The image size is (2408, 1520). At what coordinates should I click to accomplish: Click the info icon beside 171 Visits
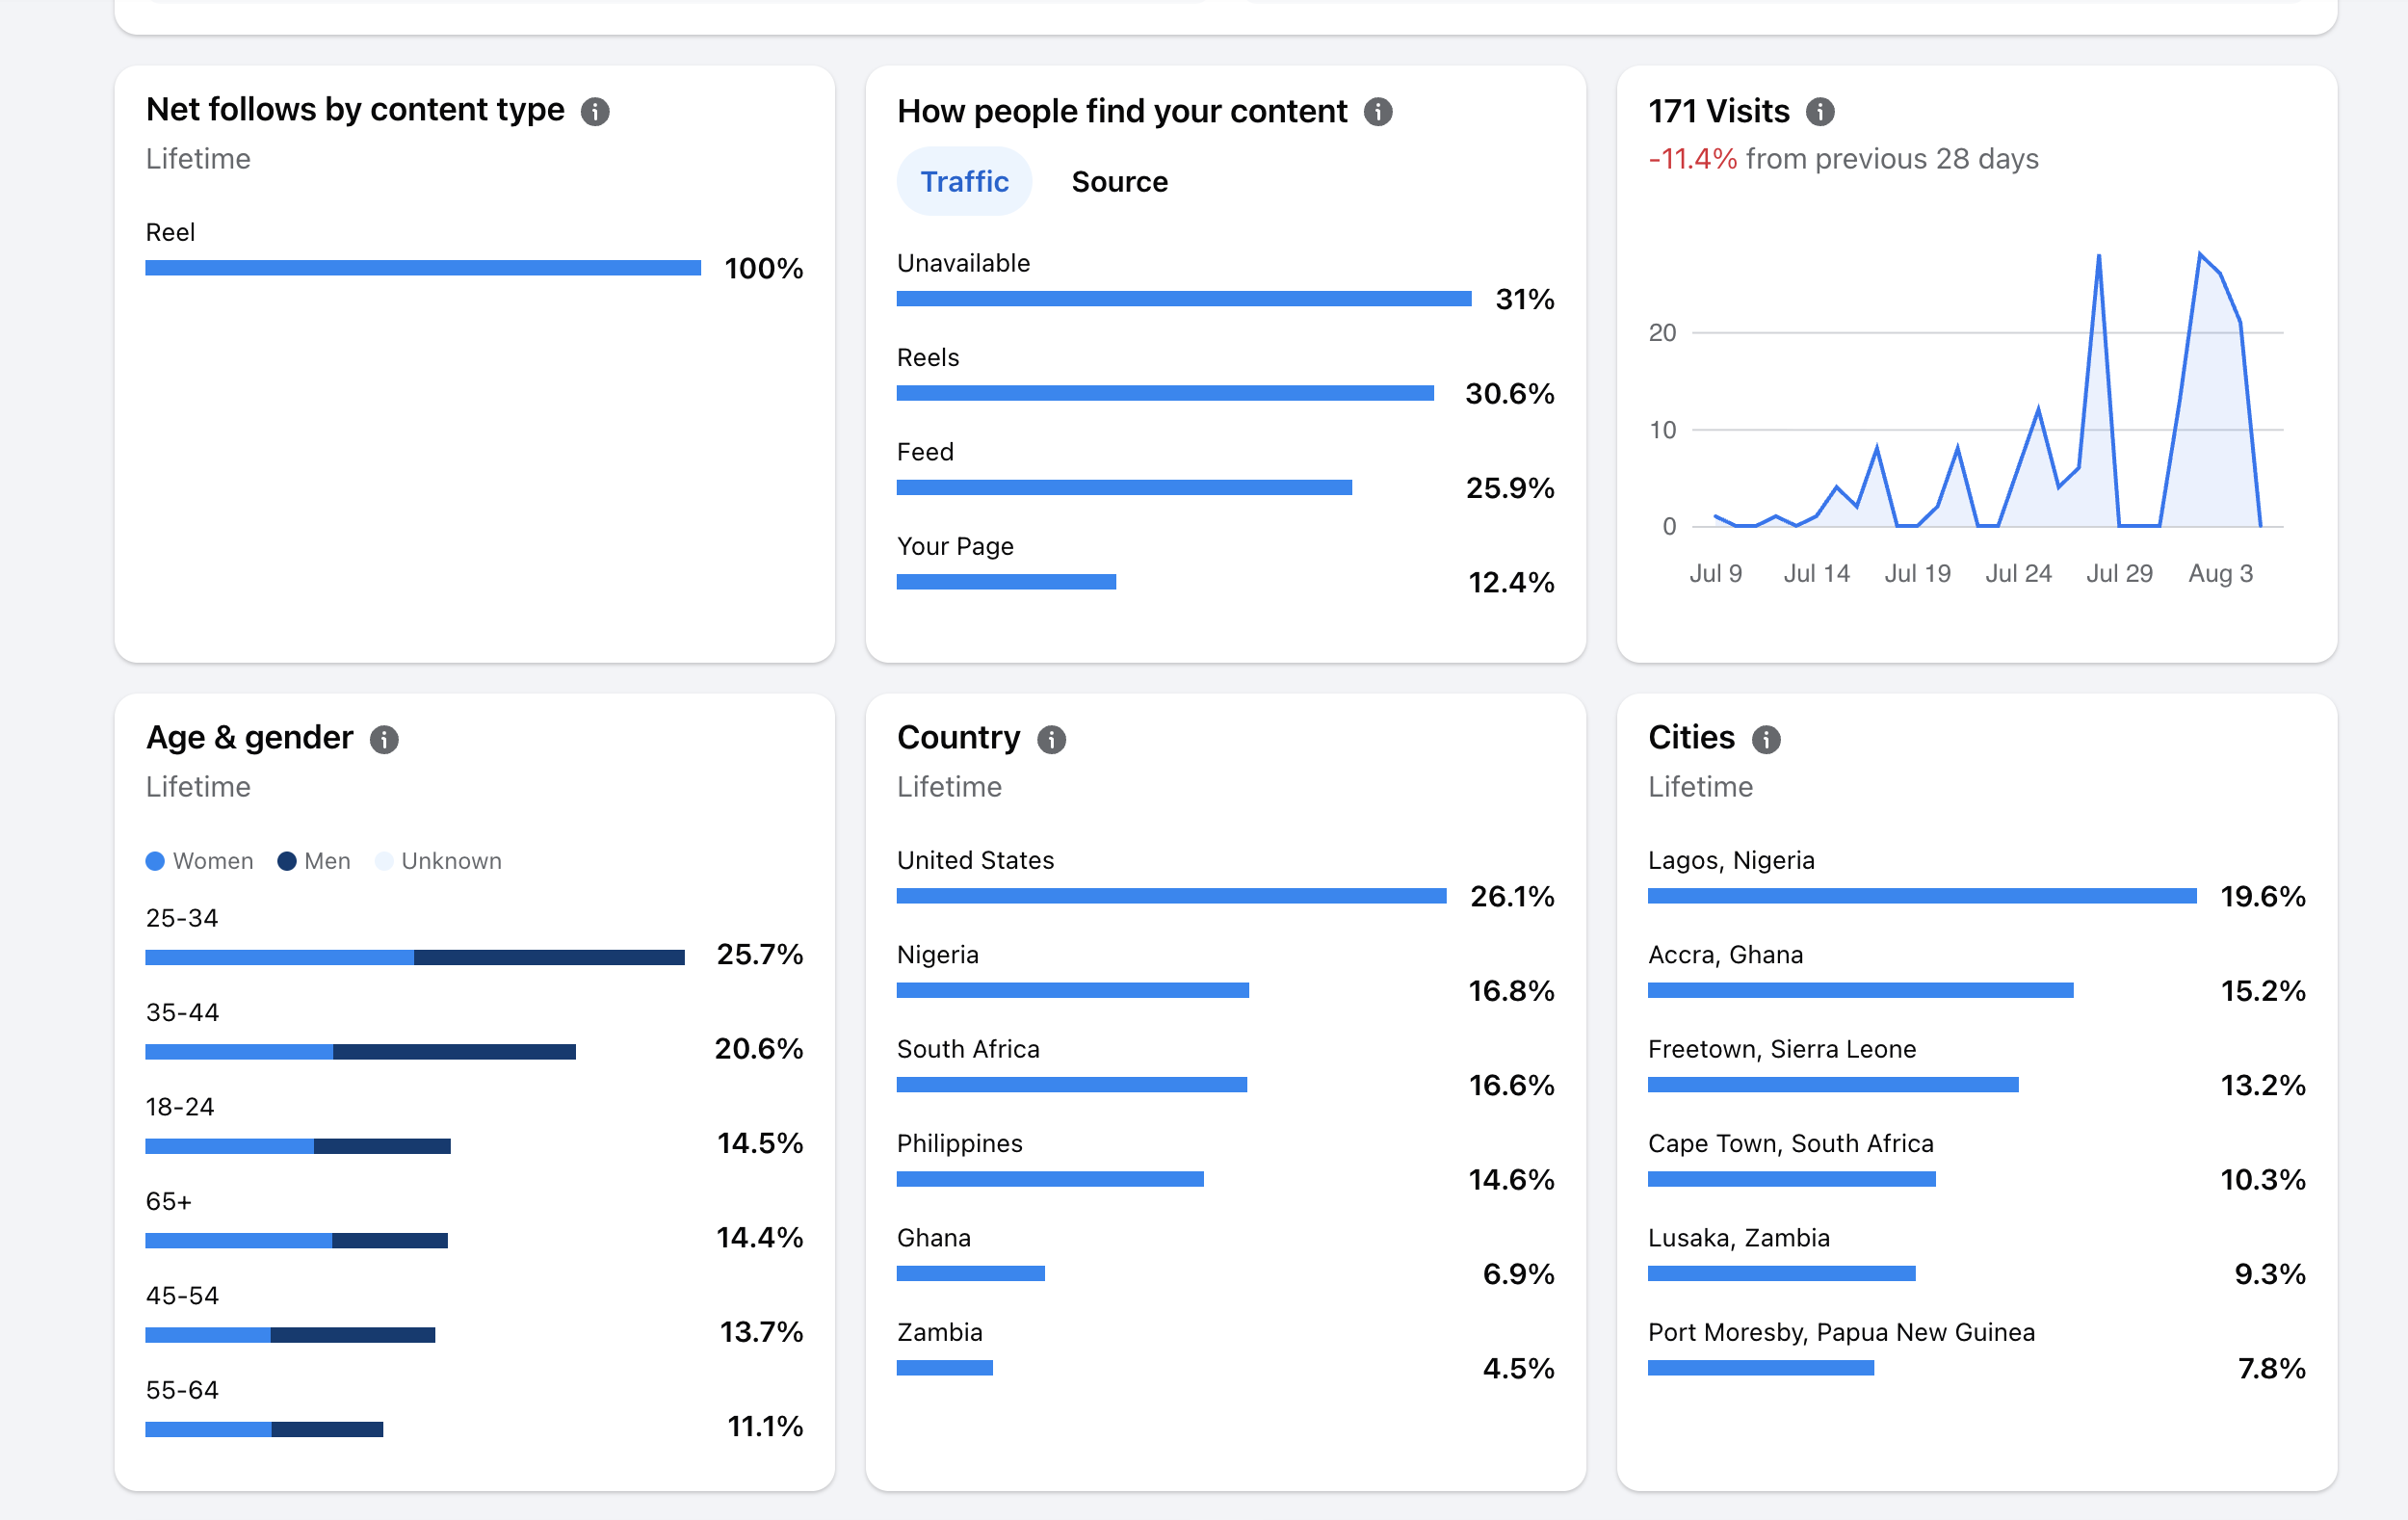click(x=1820, y=111)
